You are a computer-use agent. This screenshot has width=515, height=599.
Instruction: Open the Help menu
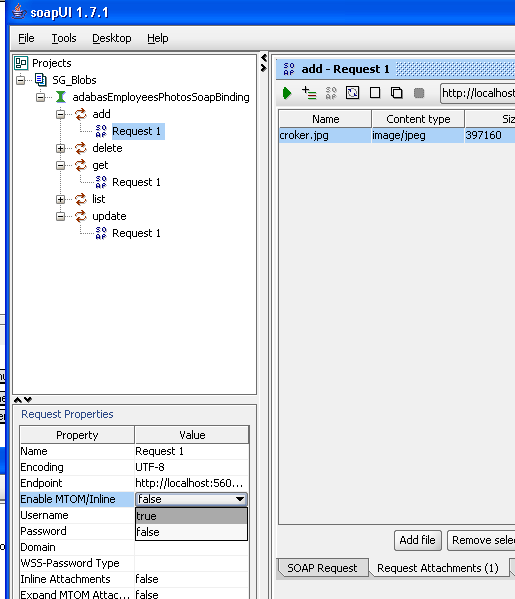[x=158, y=38]
